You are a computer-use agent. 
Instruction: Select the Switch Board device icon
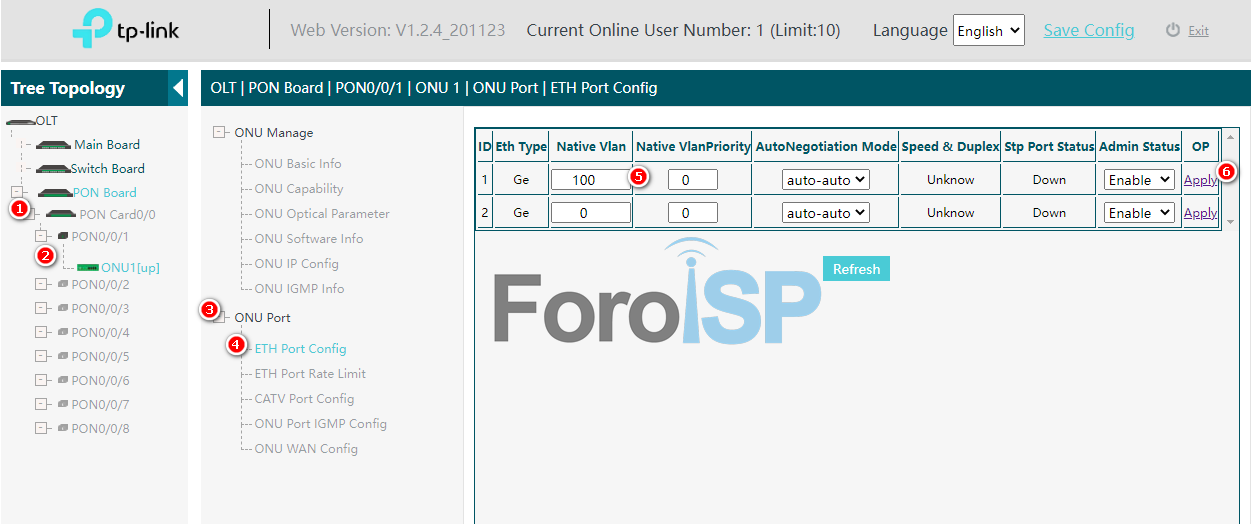click(x=51, y=169)
